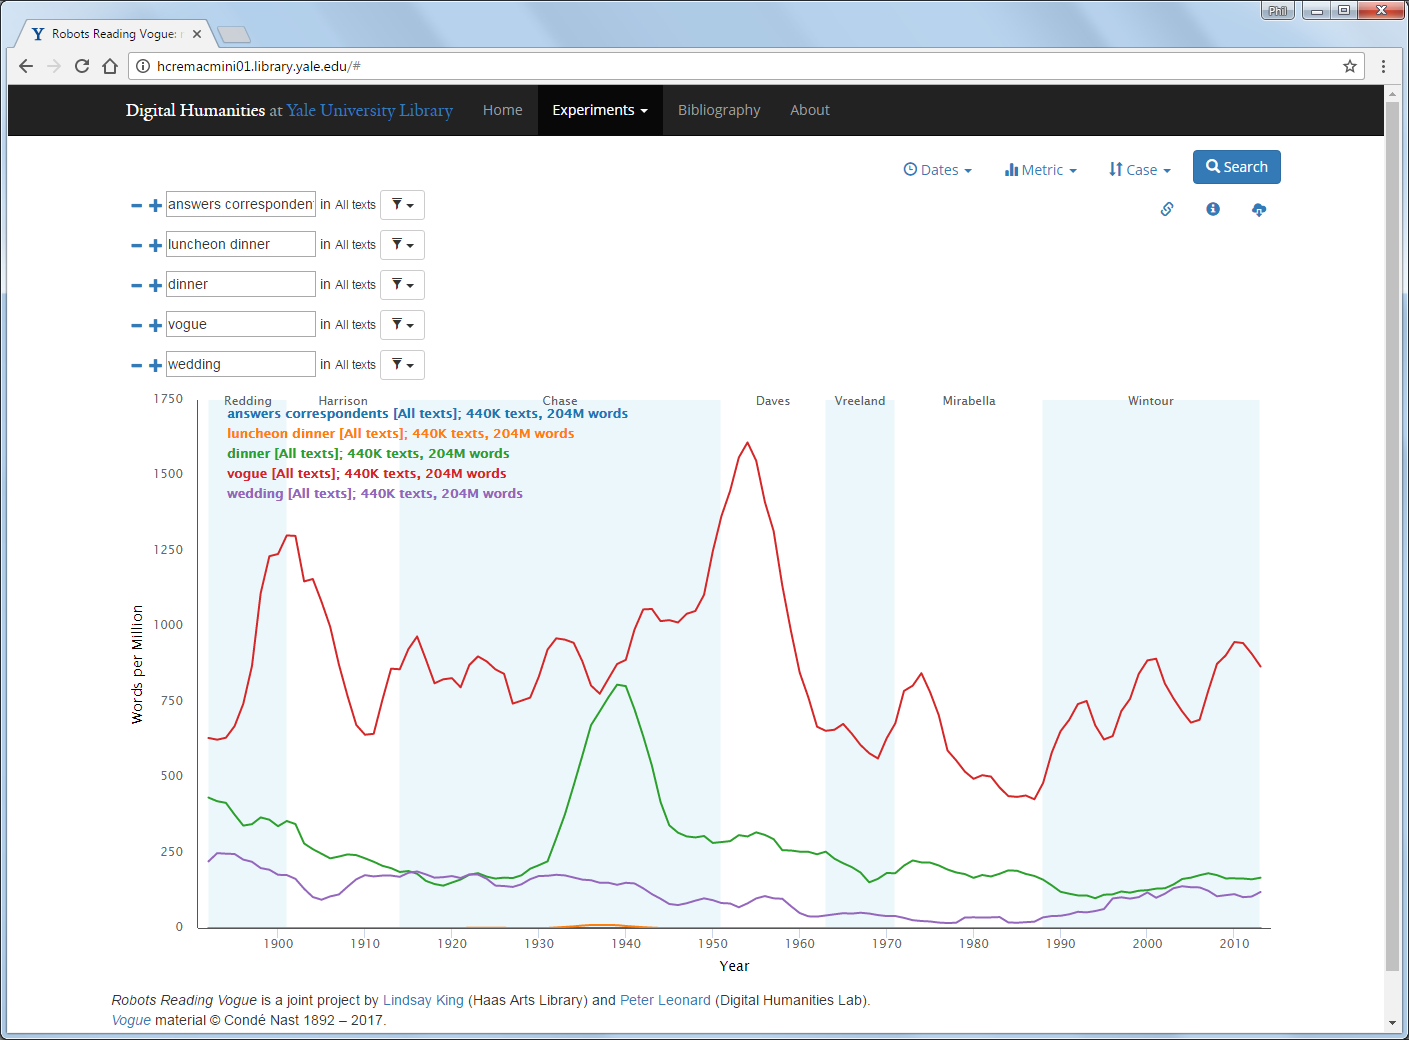The image size is (1409, 1040).
Task: Open Chrome's three-dot menu
Action: pyautogui.click(x=1383, y=66)
